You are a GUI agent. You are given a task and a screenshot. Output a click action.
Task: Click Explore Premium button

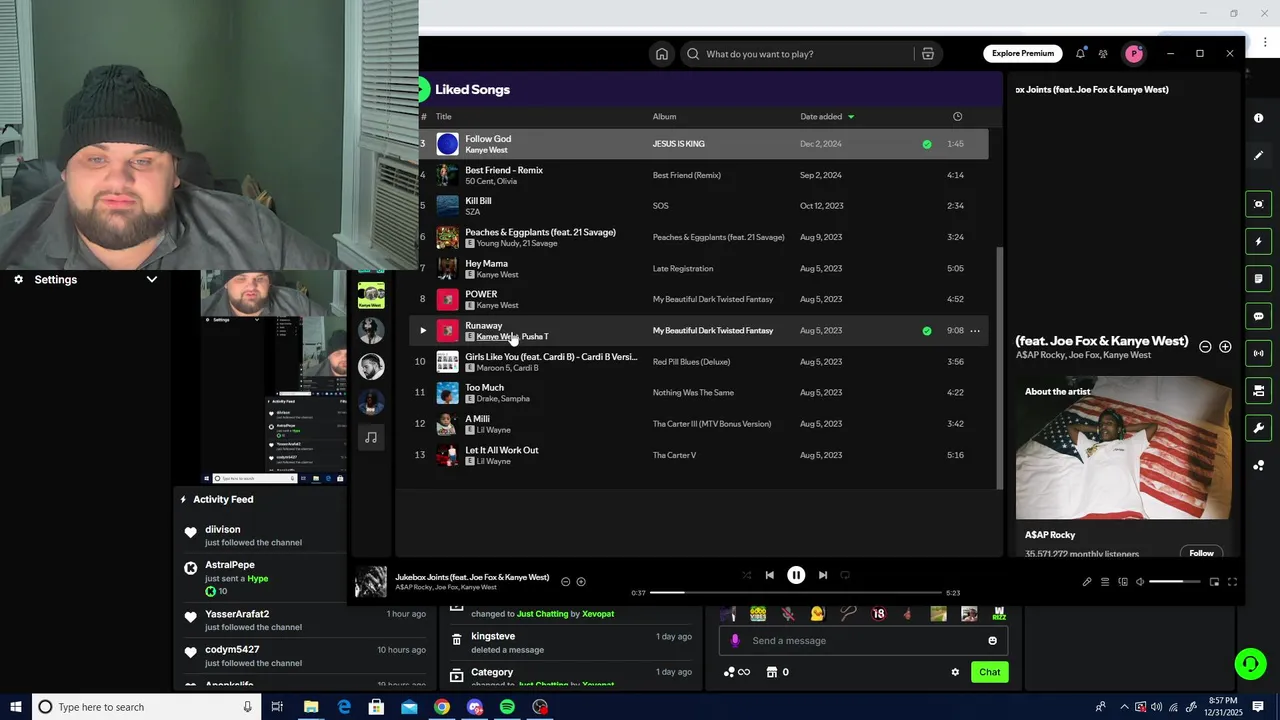1023,54
